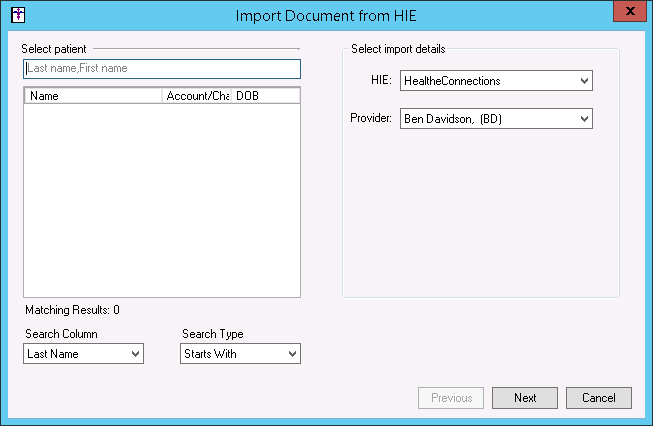Click the Next button
Image resolution: width=653 pixels, height=426 pixels.
[x=525, y=398]
